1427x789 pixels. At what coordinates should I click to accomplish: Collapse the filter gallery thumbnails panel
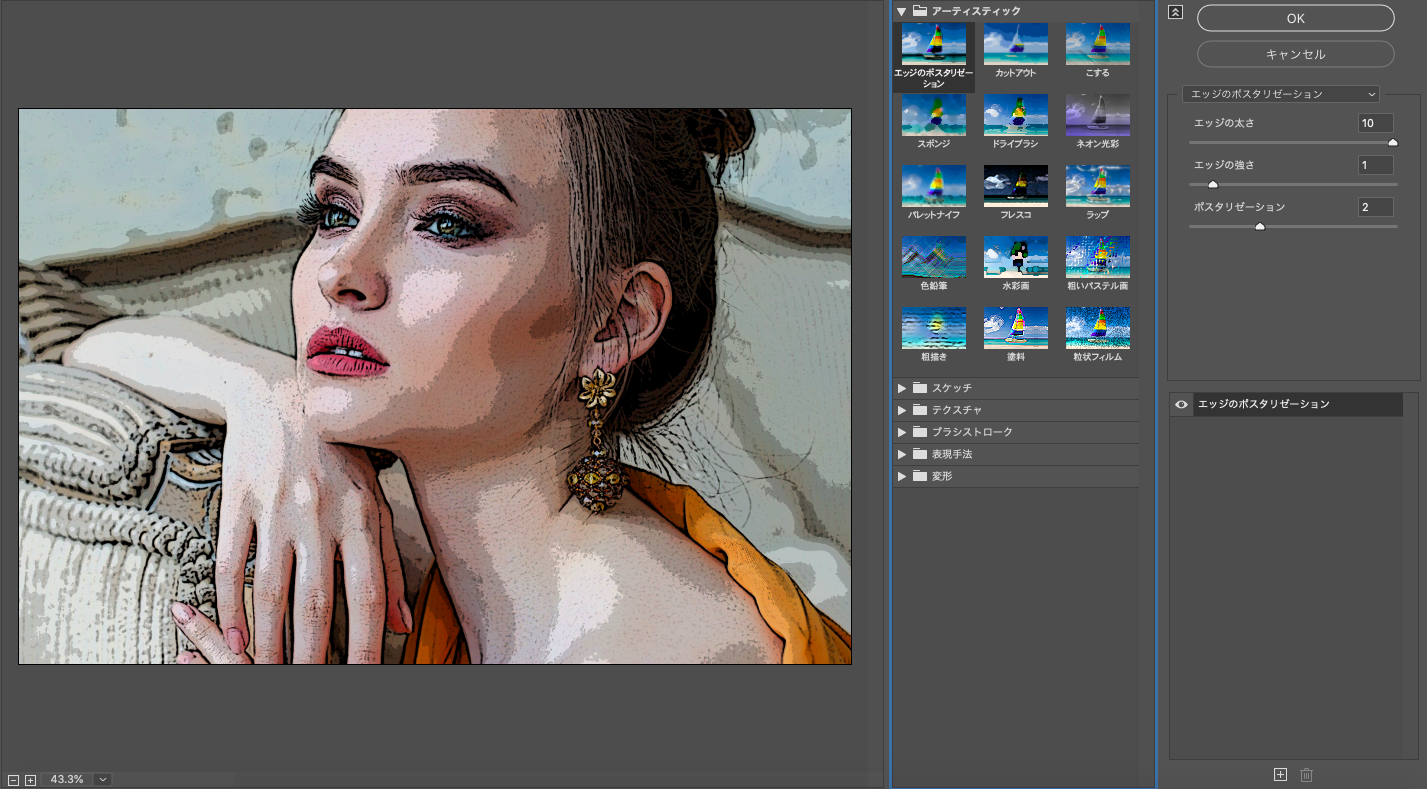tap(1175, 13)
